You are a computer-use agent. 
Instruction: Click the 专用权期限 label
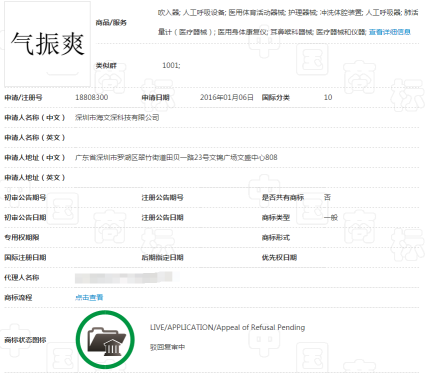point(22,238)
